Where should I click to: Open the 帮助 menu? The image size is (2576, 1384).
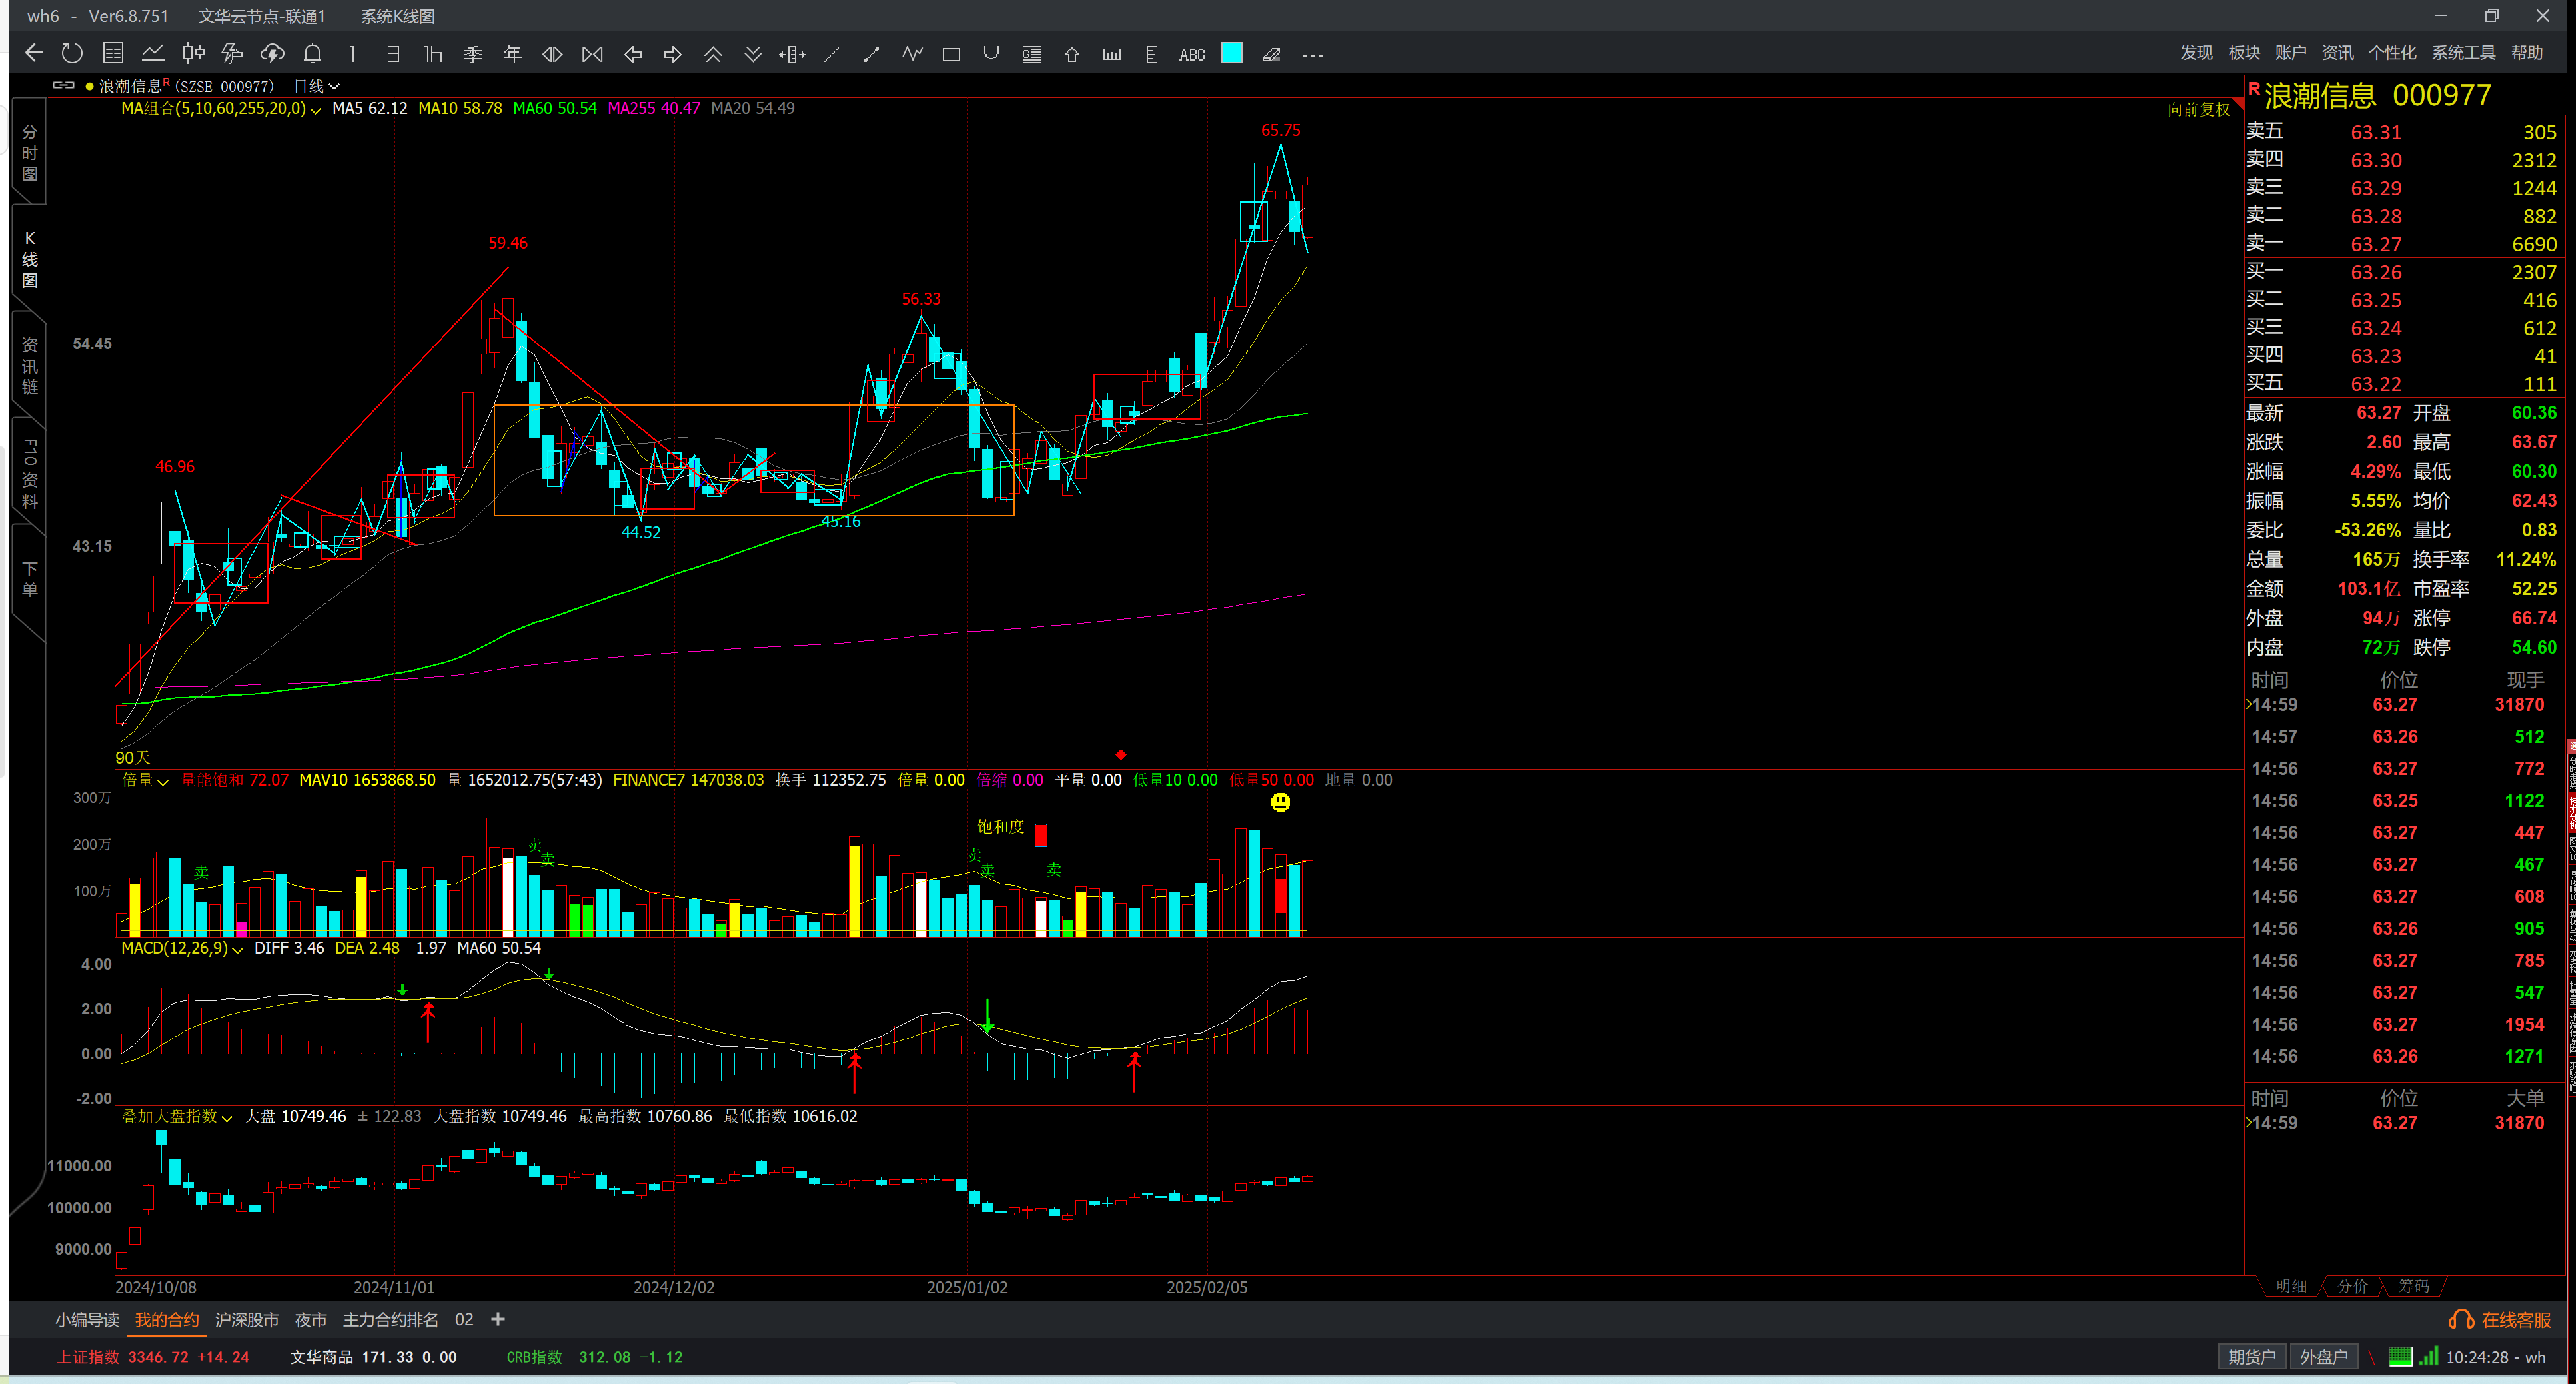click(x=2527, y=52)
